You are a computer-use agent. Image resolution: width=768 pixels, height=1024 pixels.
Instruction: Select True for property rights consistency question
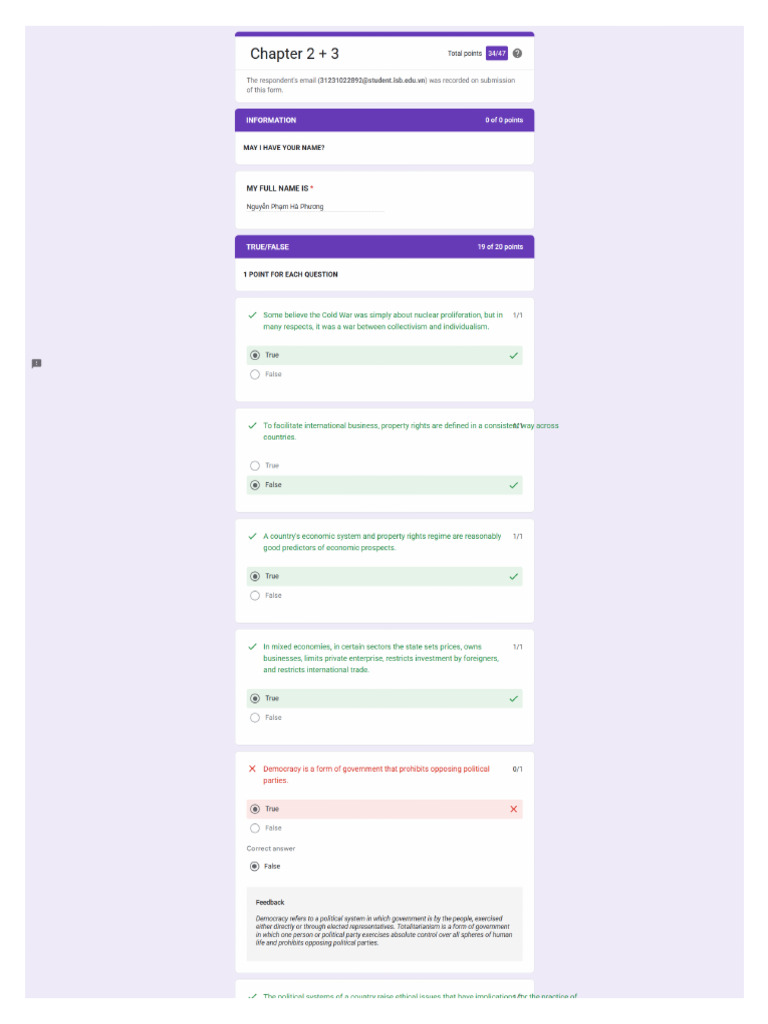click(255, 466)
